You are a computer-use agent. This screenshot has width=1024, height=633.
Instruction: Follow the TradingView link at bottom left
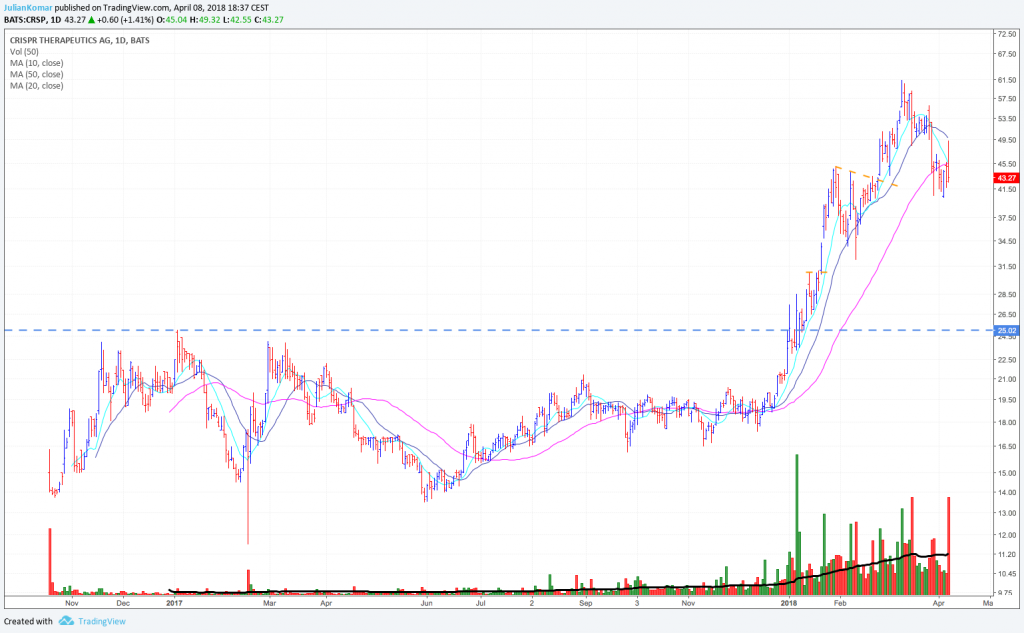(102, 621)
